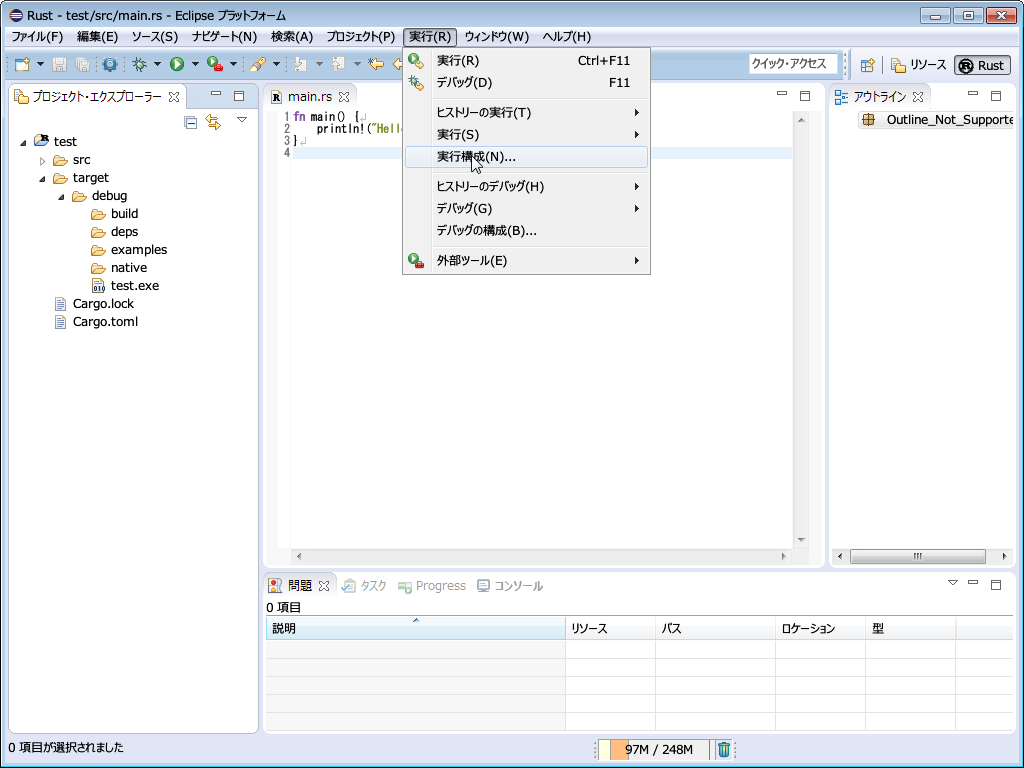
Task: Click the External Tools toolbar icon
Action: point(215,64)
